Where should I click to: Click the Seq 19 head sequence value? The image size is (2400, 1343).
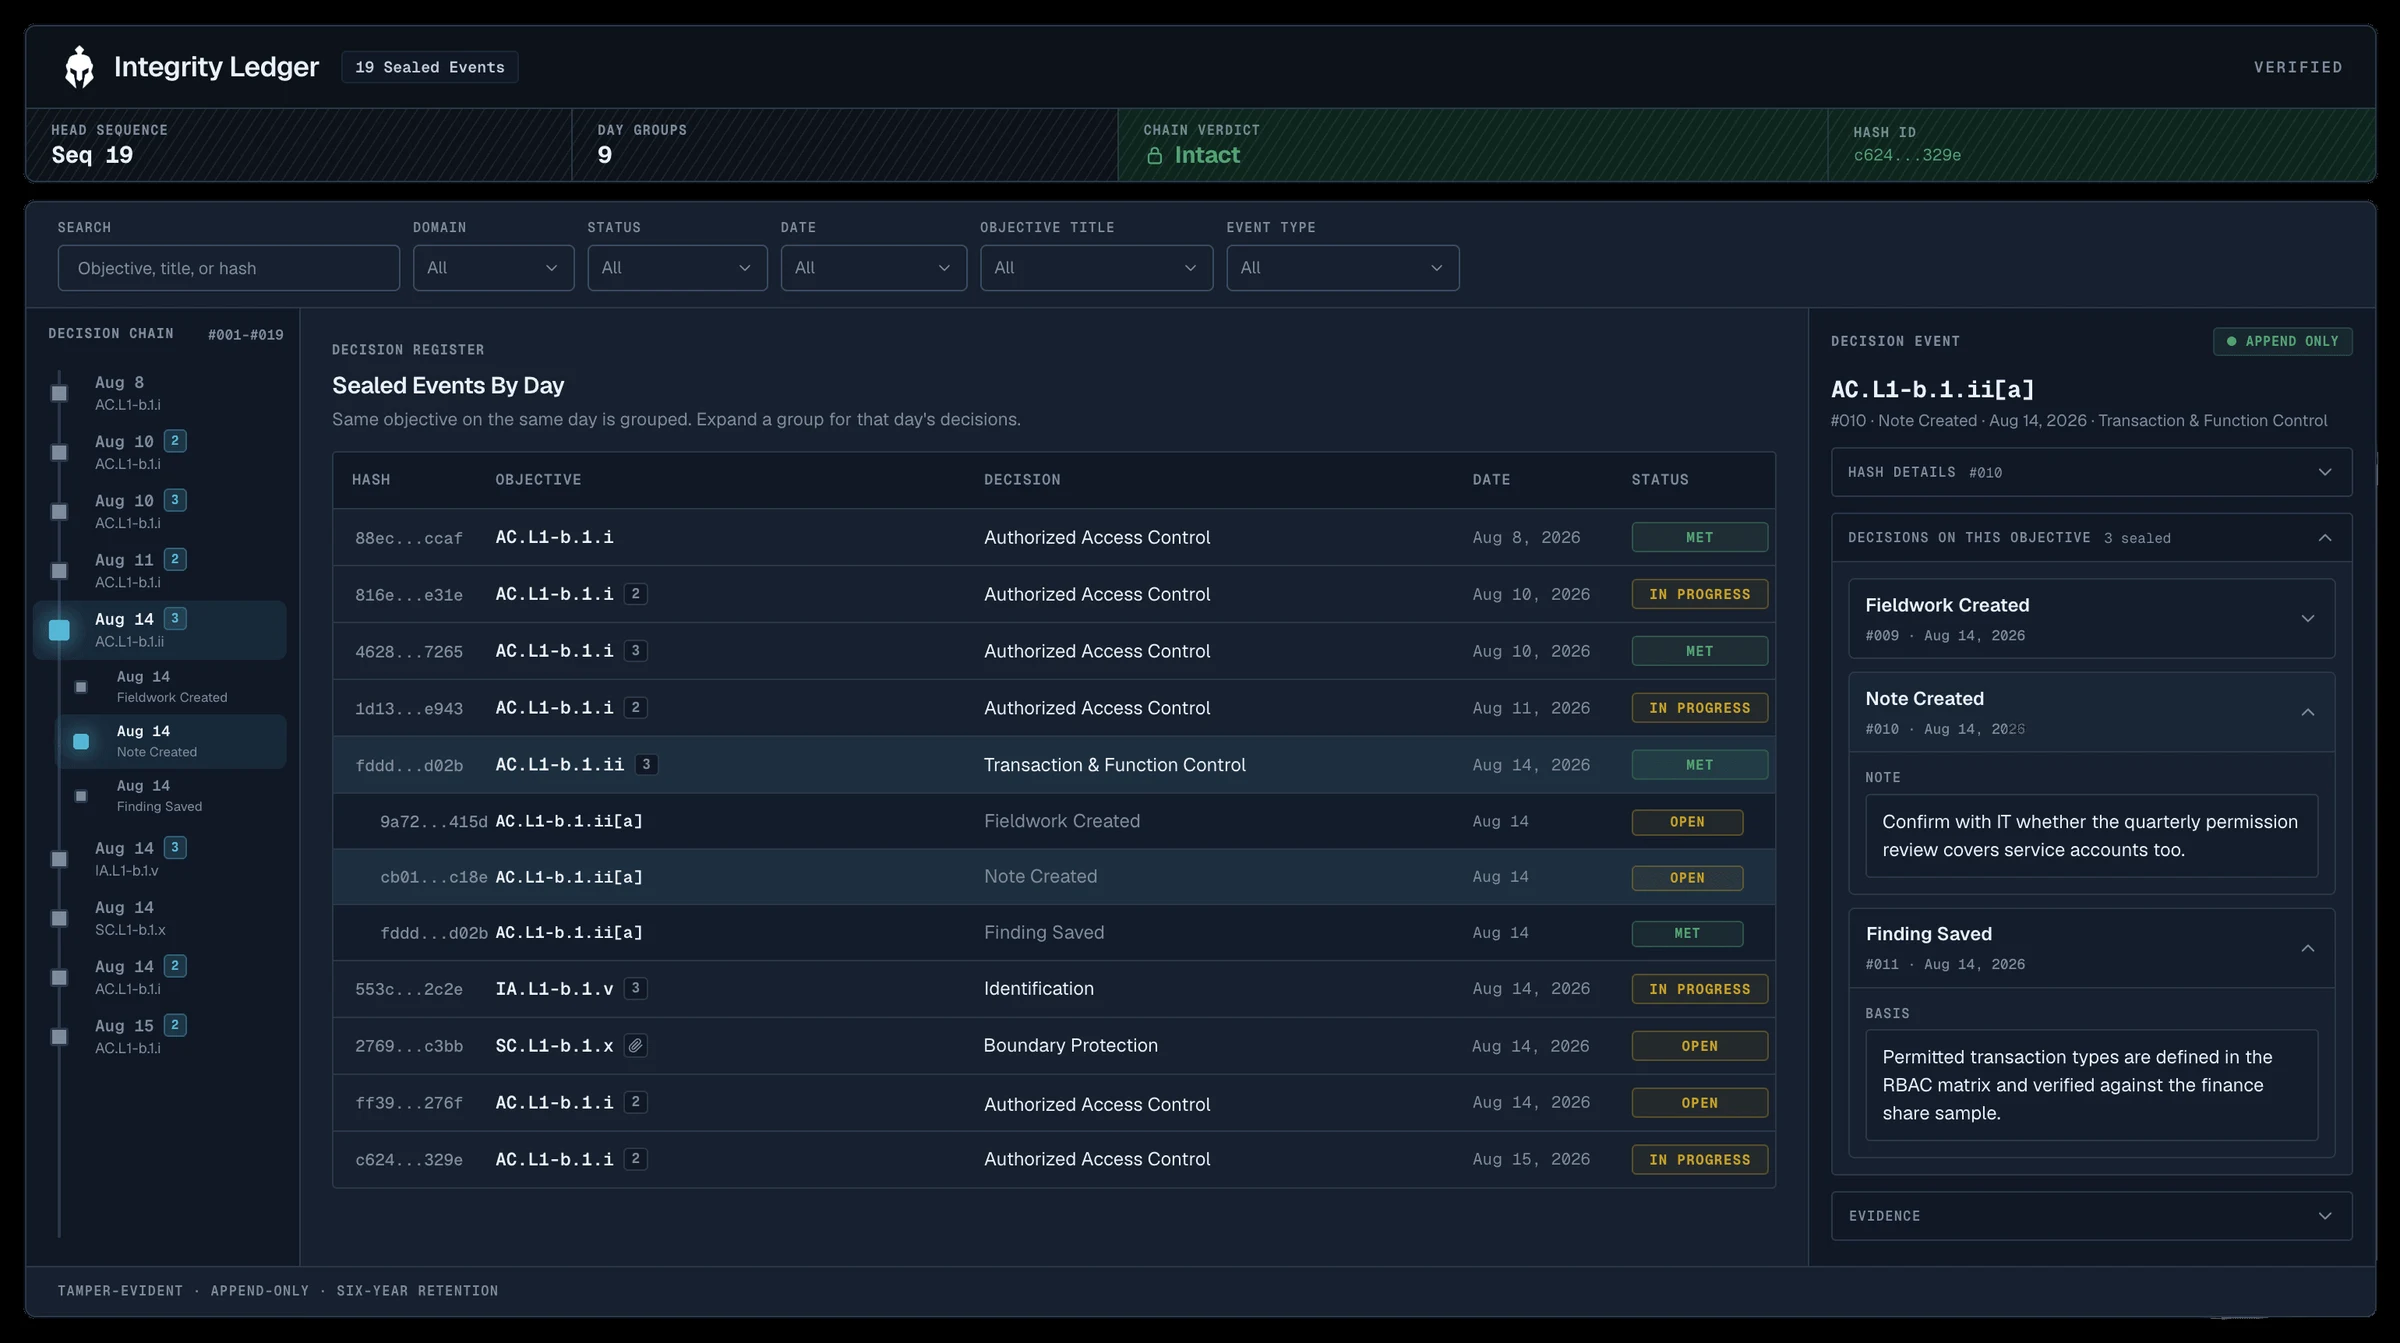click(92, 155)
